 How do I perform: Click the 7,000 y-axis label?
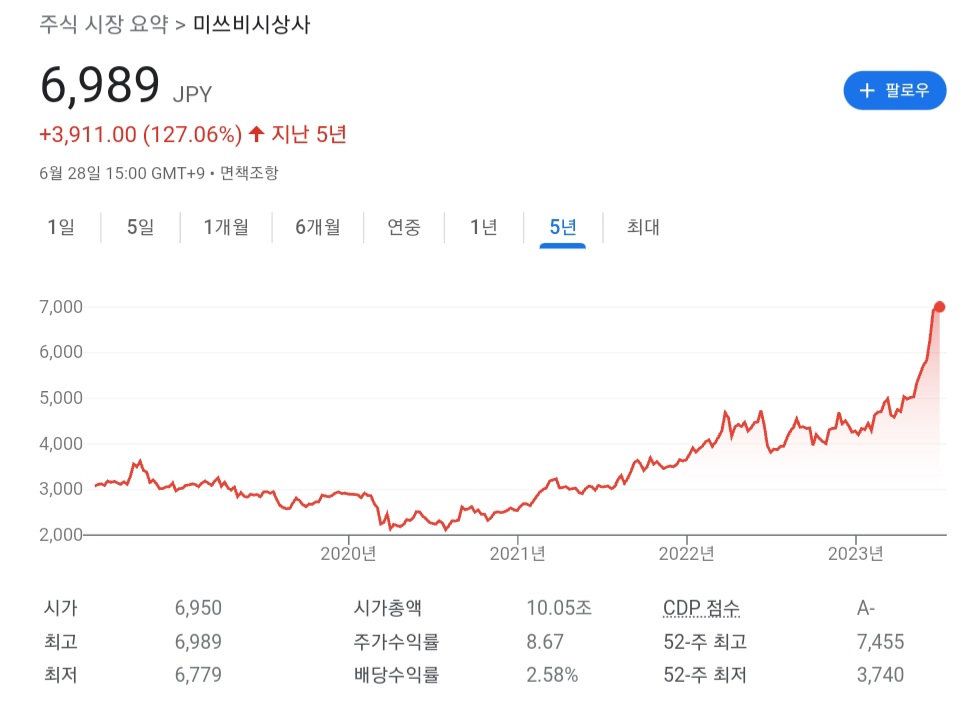click(61, 307)
